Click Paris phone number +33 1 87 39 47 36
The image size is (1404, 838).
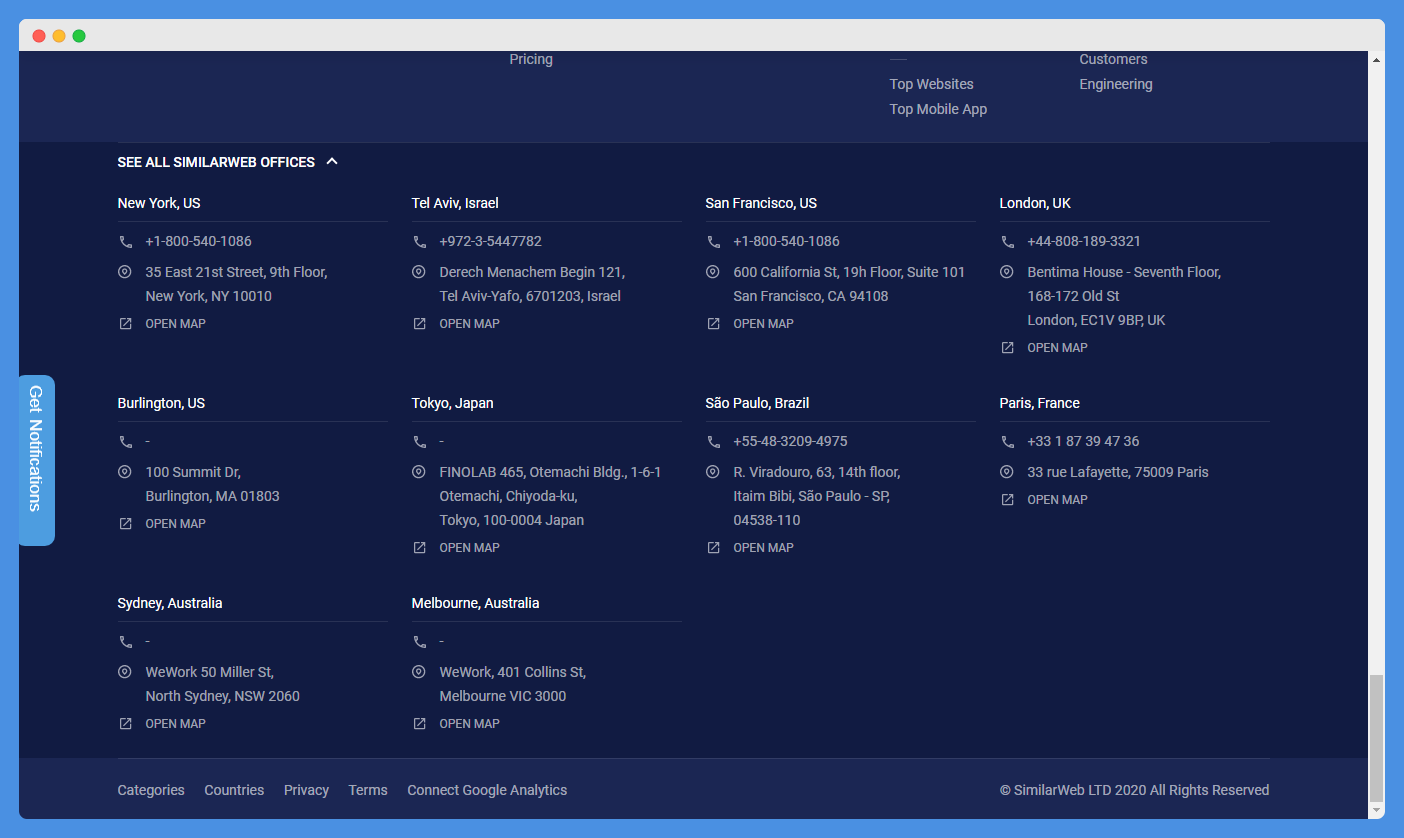pos(1083,441)
